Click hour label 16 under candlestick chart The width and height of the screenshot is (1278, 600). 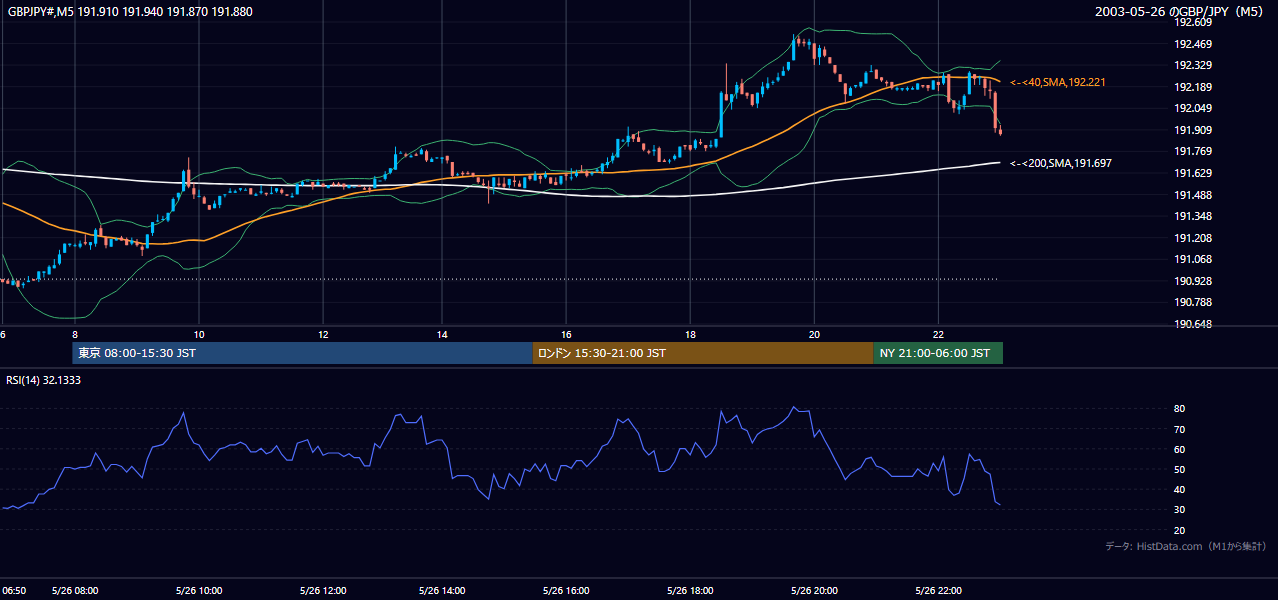pyautogui.click(x=566, y=334)
